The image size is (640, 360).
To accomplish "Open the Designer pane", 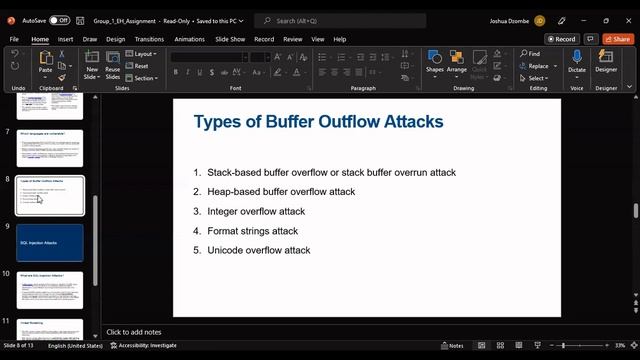I will point(606,61).
